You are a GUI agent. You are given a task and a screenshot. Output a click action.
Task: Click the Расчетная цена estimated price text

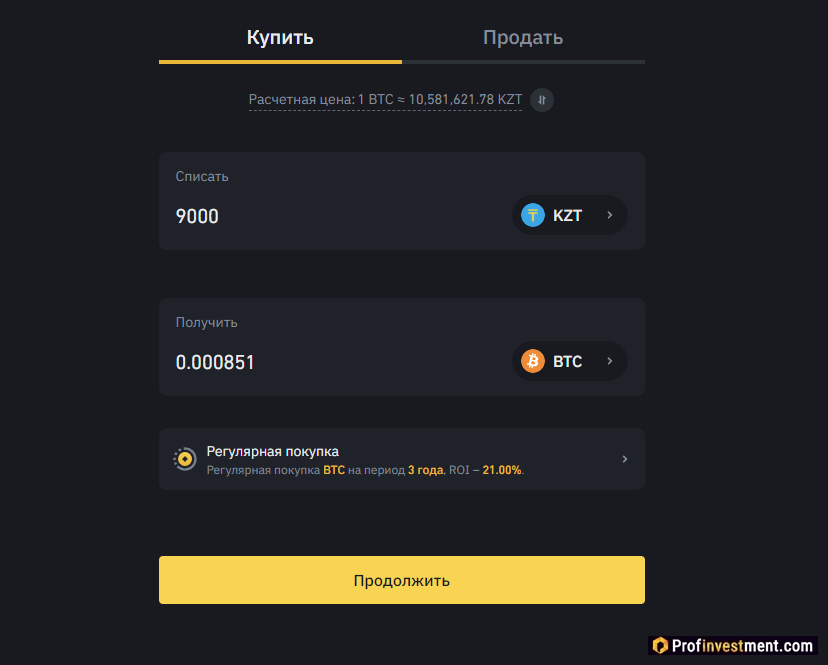click(385, 100)
